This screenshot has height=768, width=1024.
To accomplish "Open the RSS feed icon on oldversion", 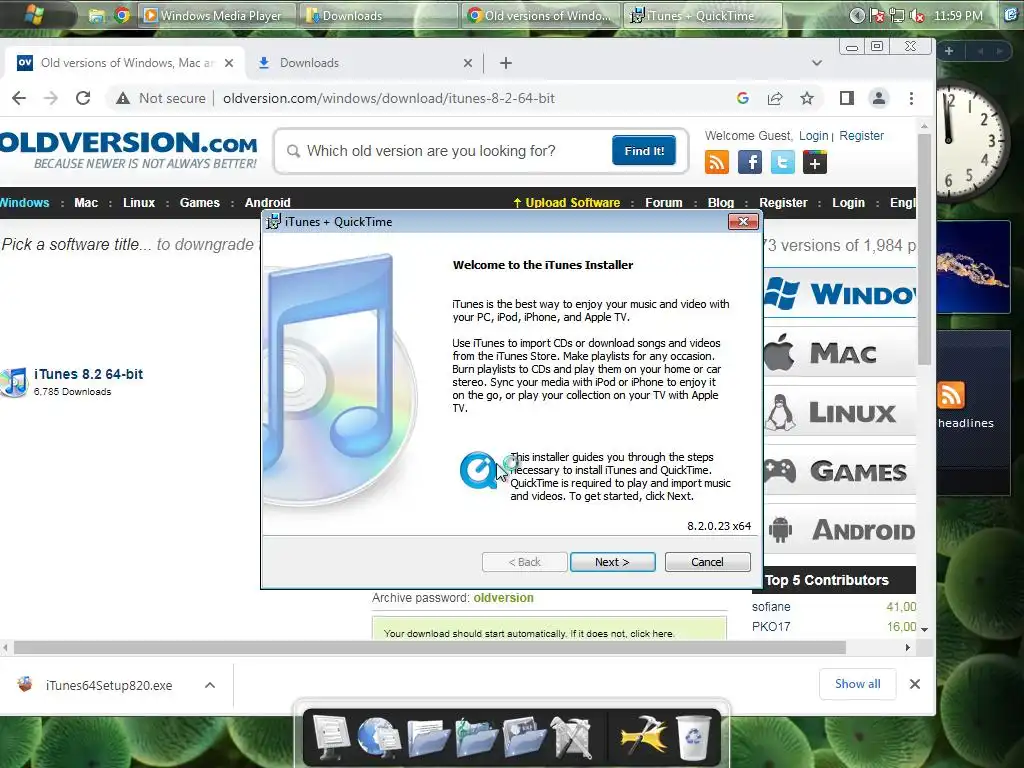I will (716, 162).
